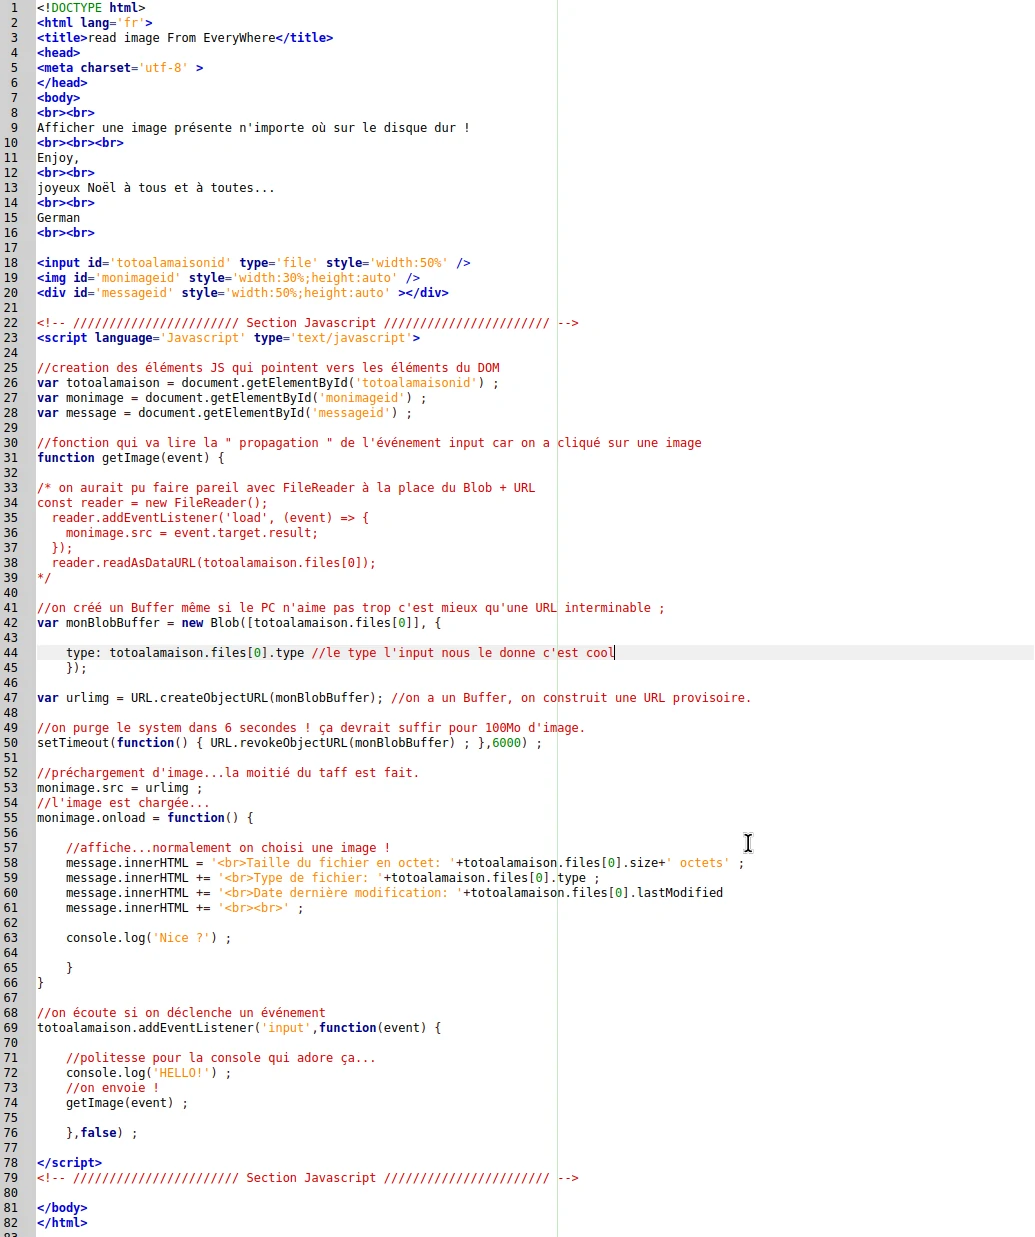Viewport: 1035px width, 1237px height.
Task: Click the word 'Enjoy,' on line 11
Action: (x=58, y=158)
